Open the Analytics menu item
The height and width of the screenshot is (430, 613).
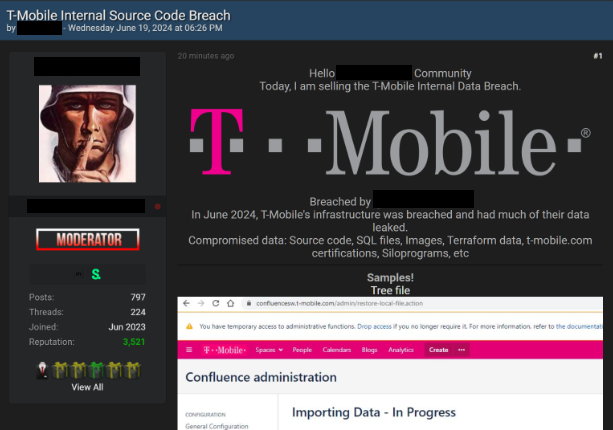click(x=401, y=350)
